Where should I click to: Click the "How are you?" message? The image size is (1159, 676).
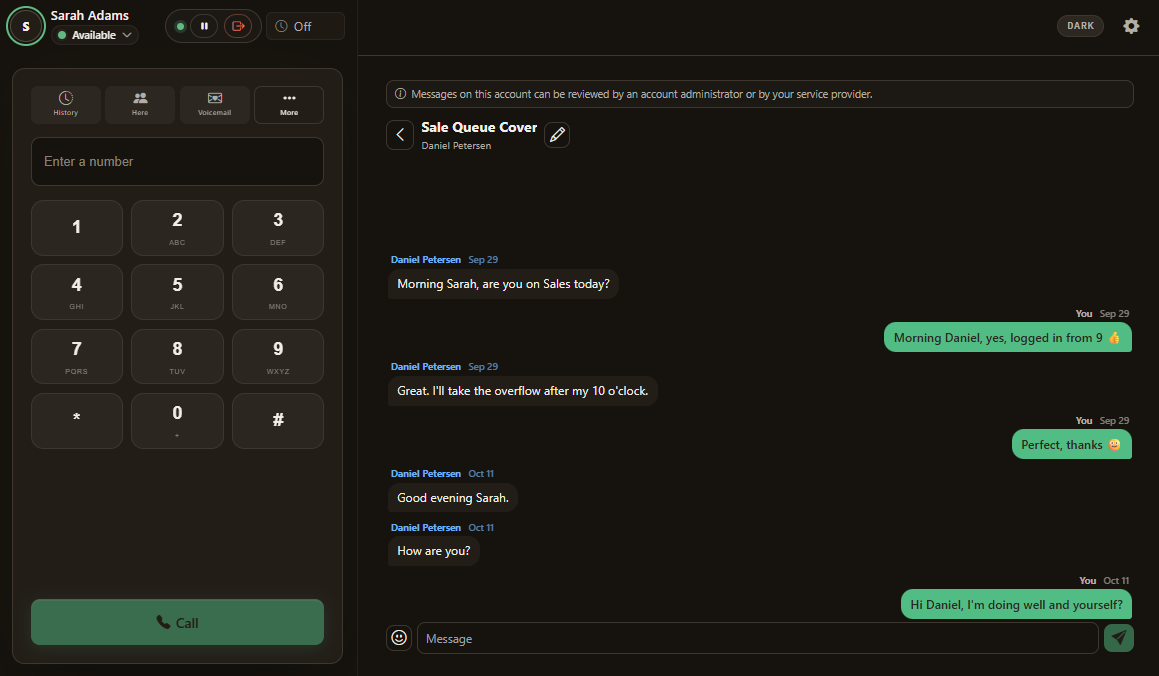434,551
